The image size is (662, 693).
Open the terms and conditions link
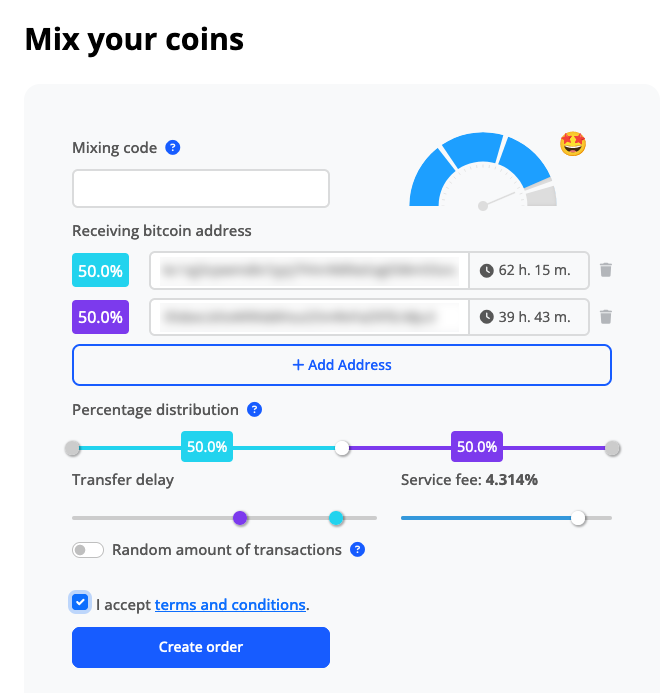pyautogui.click(x=230, y=605)
